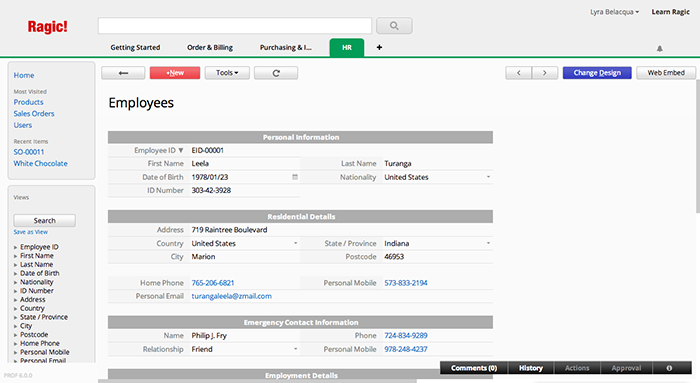Click the Postcode value 46953

click(394, 257)
